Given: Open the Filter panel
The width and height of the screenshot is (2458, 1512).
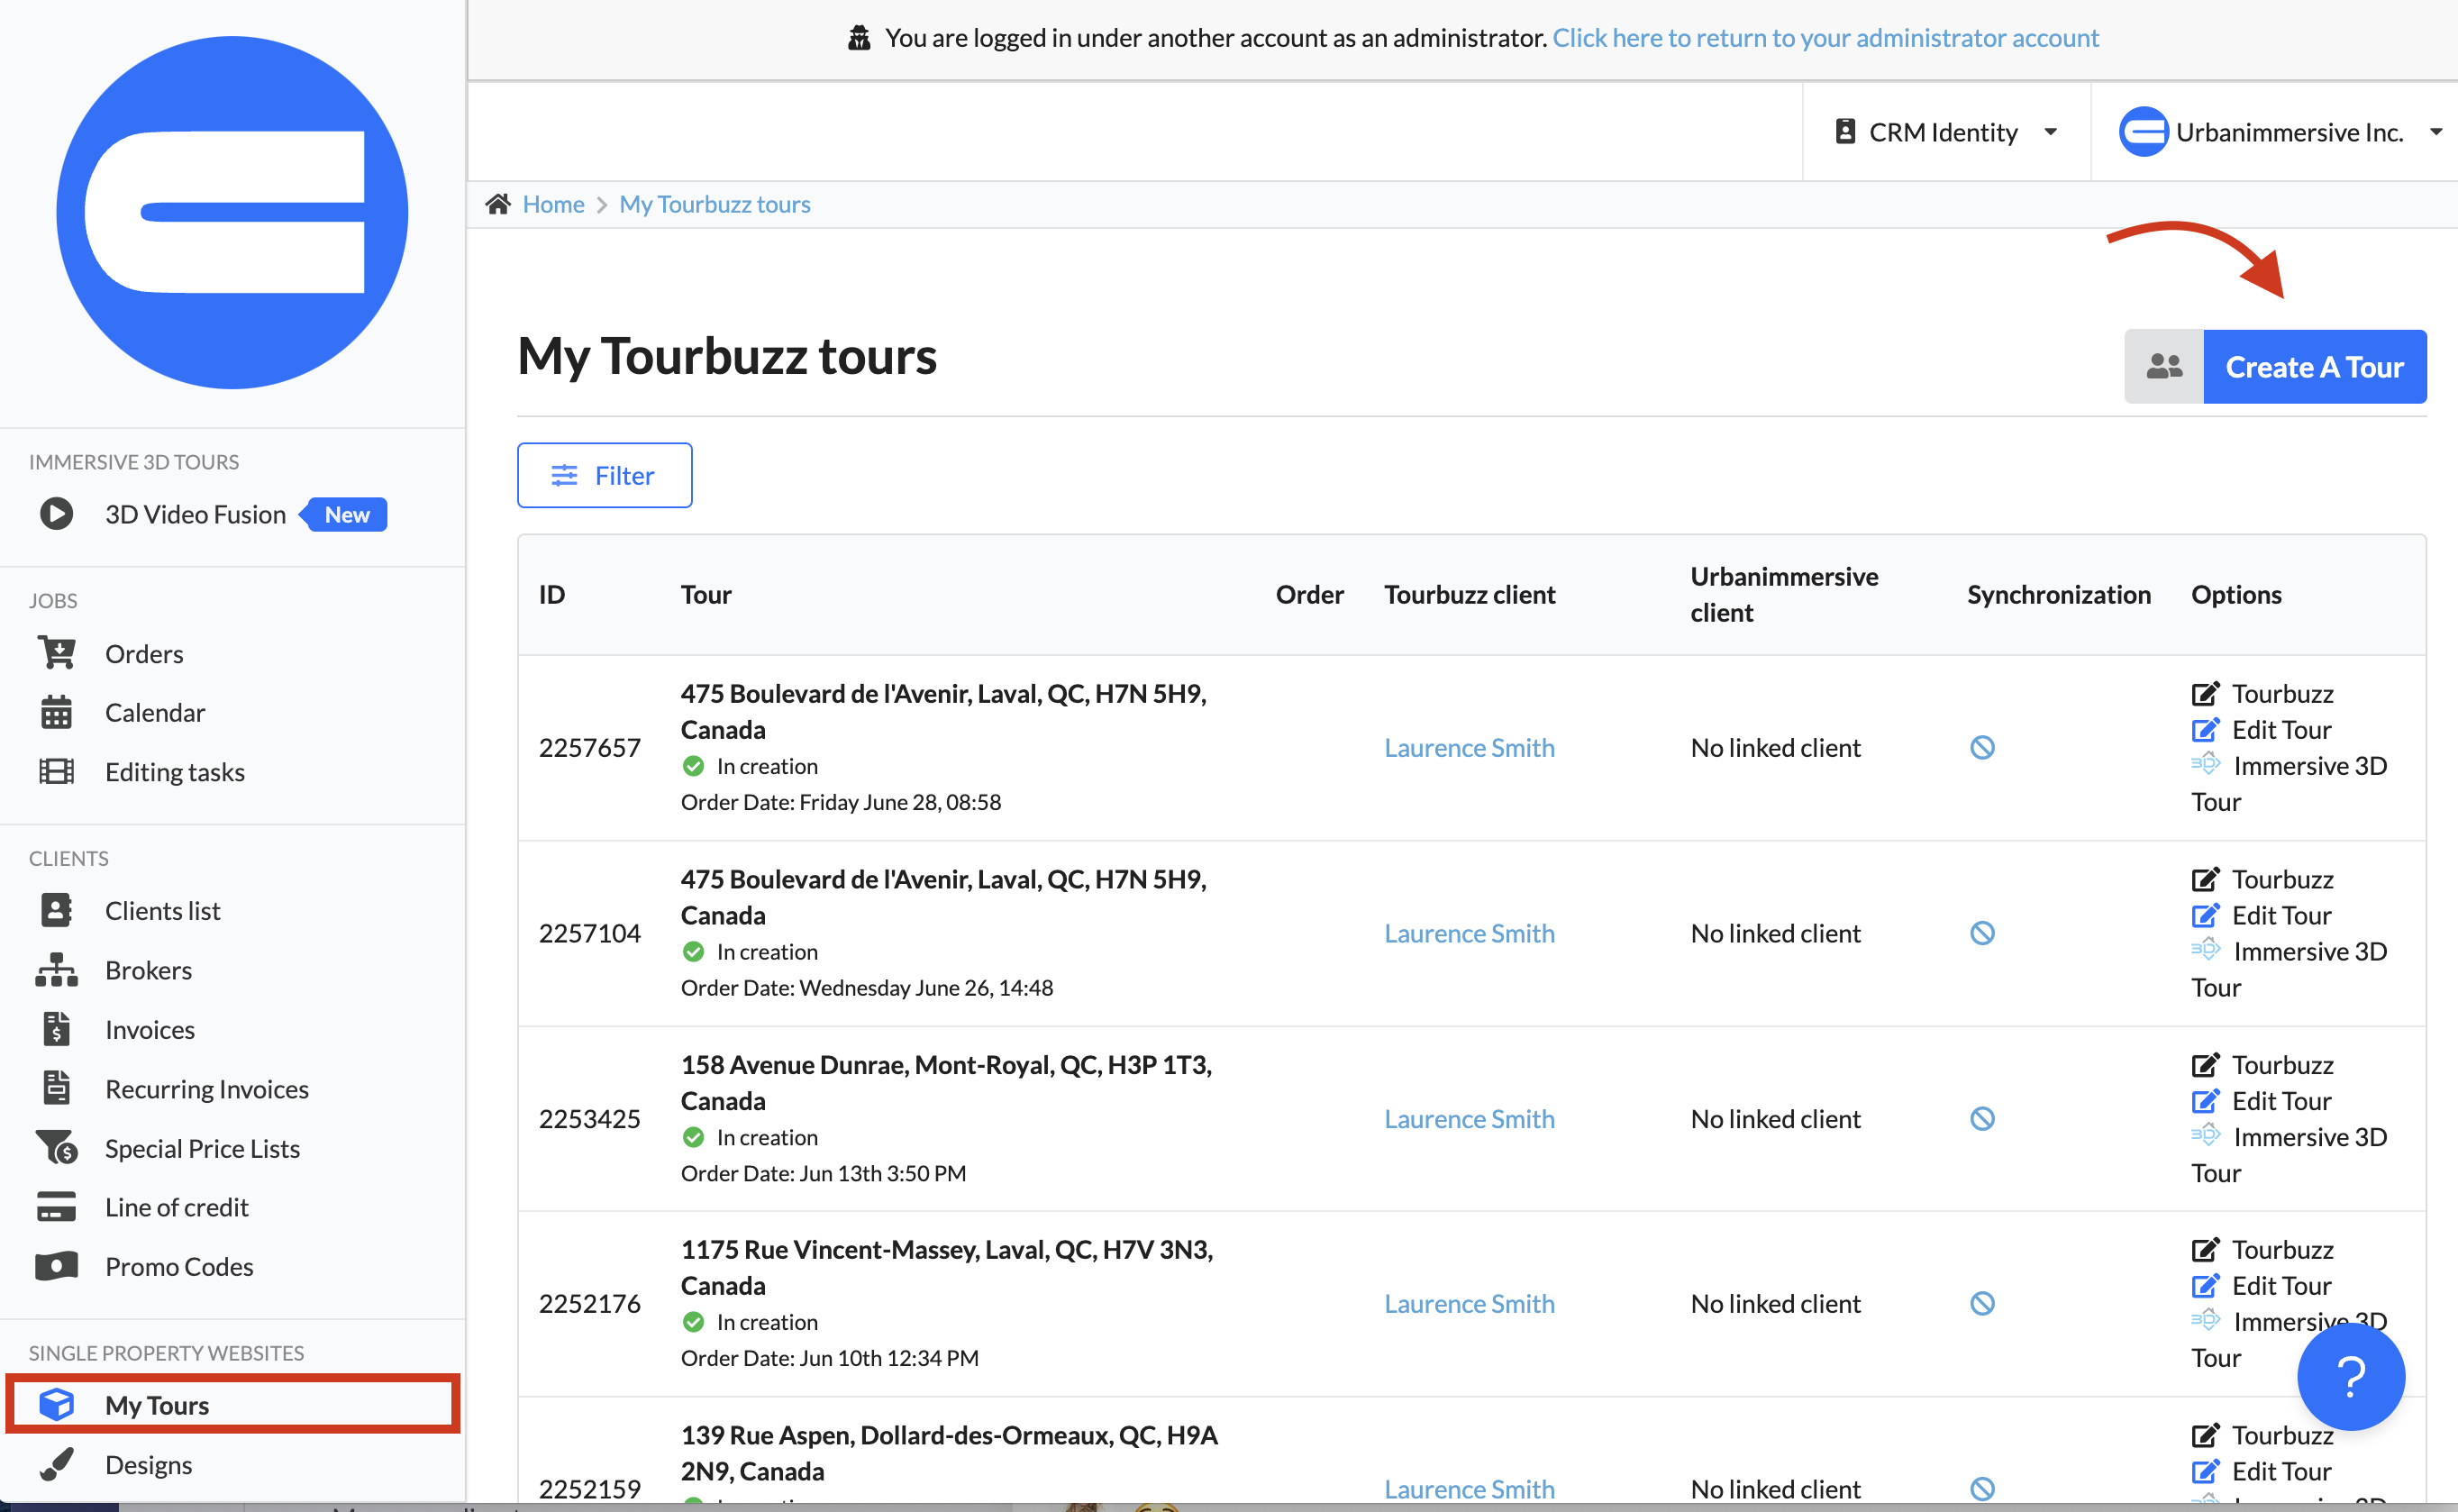Looking at the screenshot, I should (x=604, y=475).
